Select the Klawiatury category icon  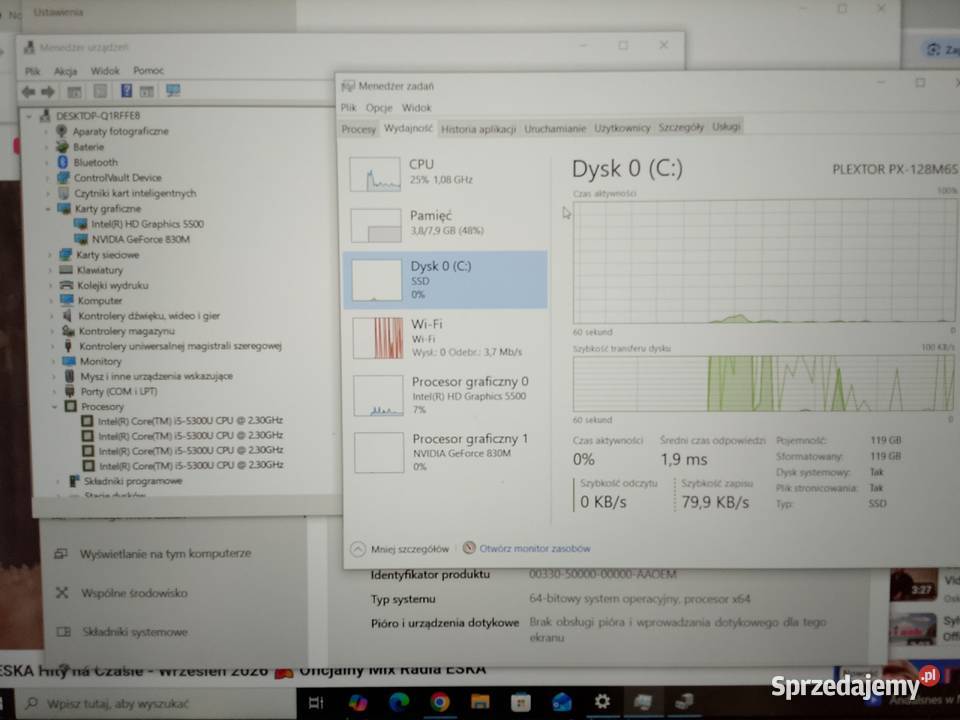coord(66,270)
